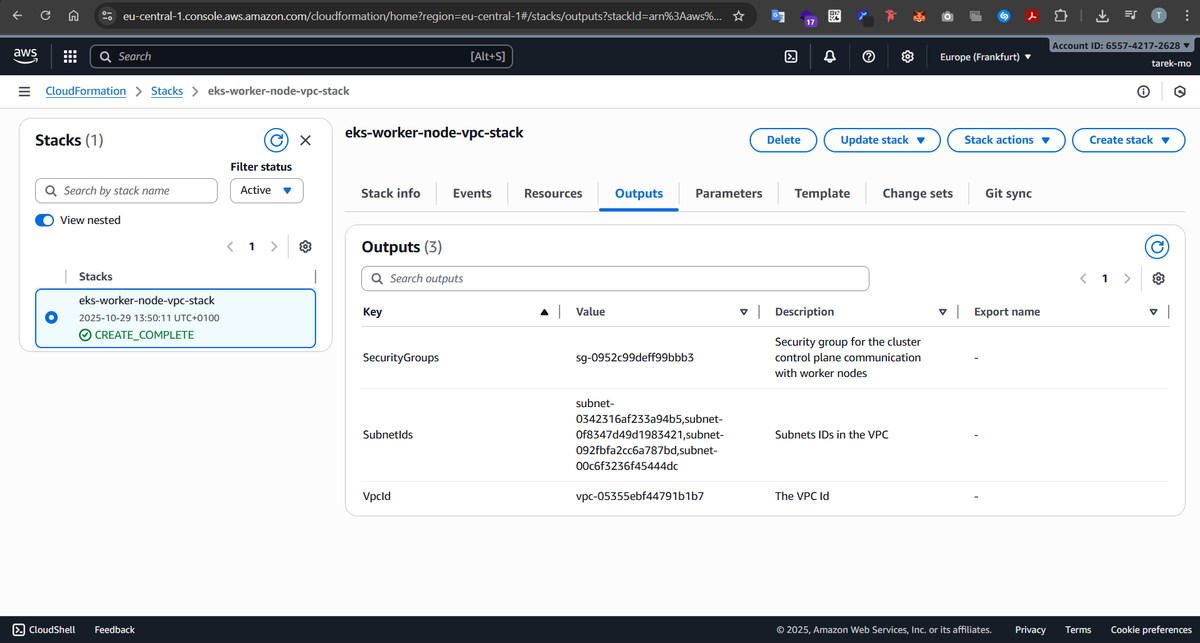Open the QR code extension
1200x643 pixels.
[x=835, y=16]
